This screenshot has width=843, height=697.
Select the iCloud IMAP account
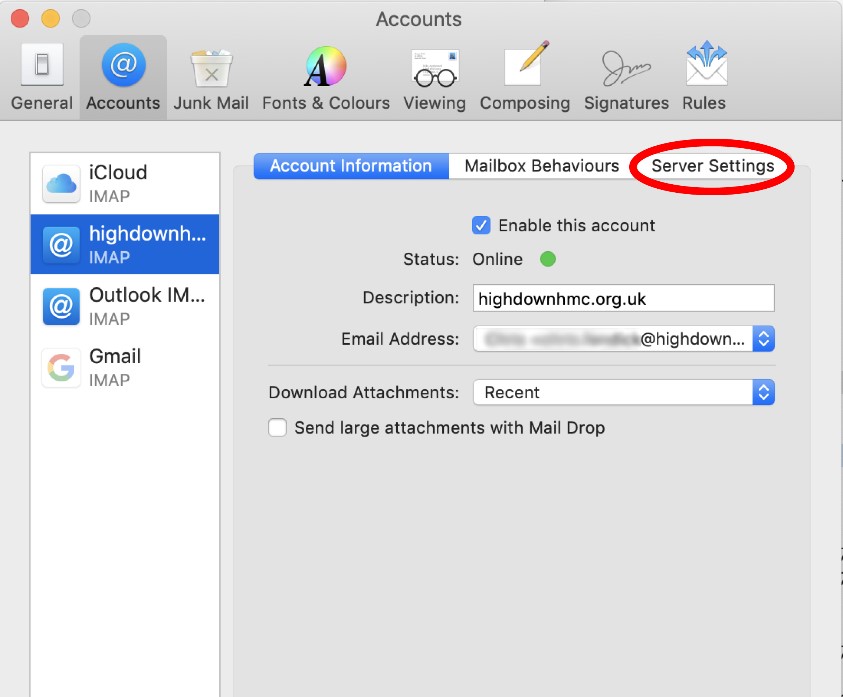(125, 183)
